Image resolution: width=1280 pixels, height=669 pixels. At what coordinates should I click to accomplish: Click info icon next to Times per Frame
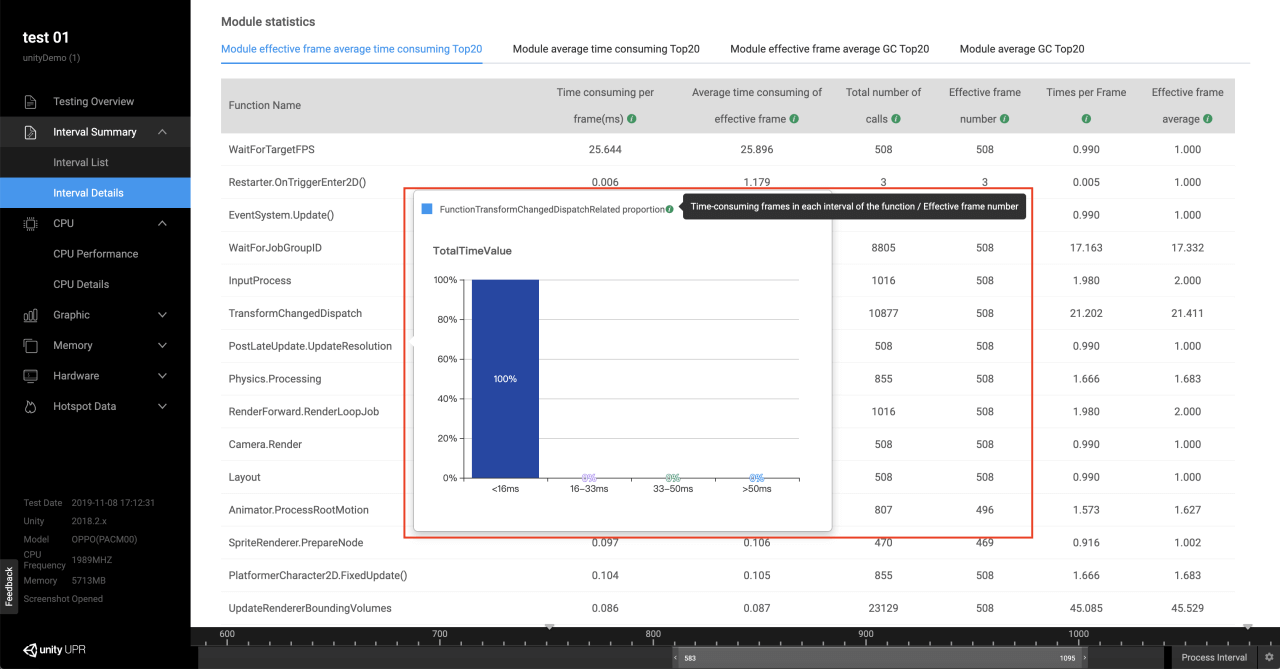coord(1086,119)
